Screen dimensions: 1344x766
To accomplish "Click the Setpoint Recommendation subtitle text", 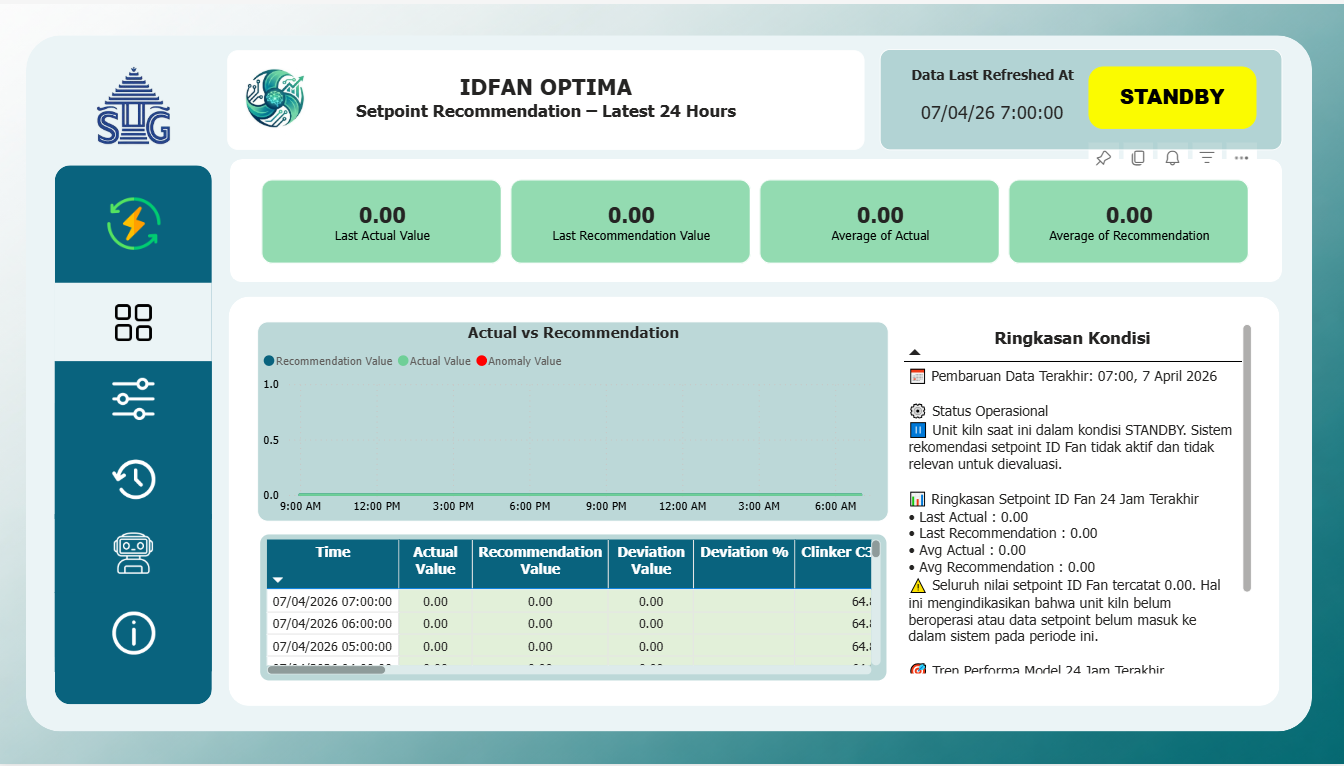I will pyautogui.click(x=545, y=112).
